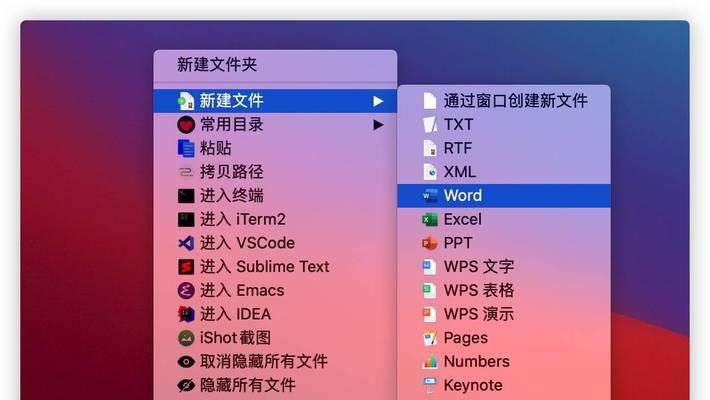Click the VSCode logo icon

[x=186, y=243]
